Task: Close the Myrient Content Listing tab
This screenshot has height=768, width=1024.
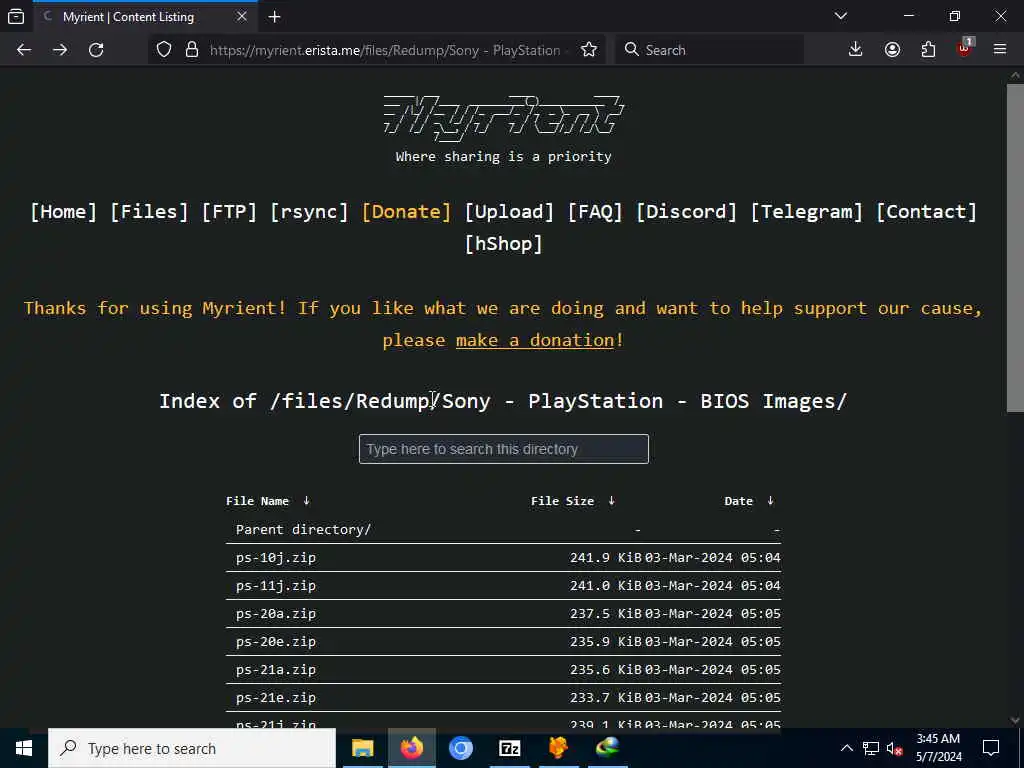Action: pos(242,16)
